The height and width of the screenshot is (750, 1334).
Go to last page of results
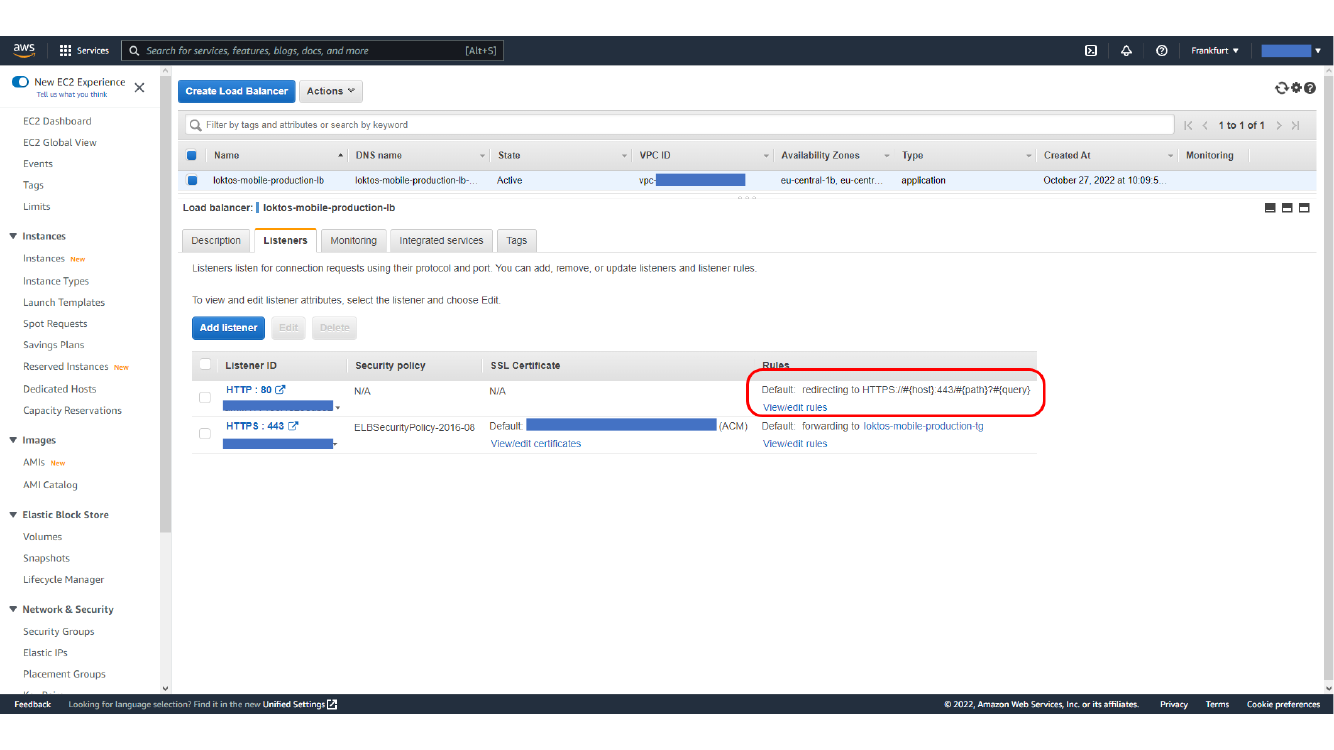click(x=1295, y=126)
